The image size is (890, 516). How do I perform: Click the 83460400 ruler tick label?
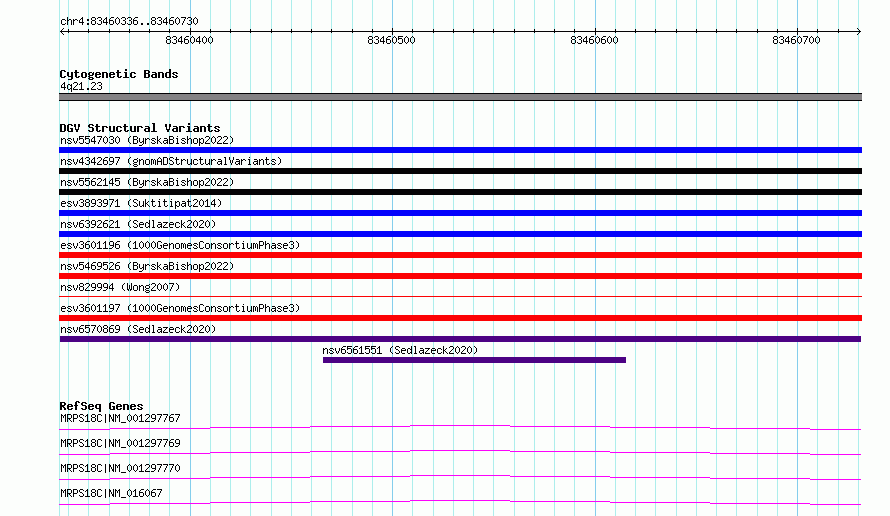pos(189,40)
